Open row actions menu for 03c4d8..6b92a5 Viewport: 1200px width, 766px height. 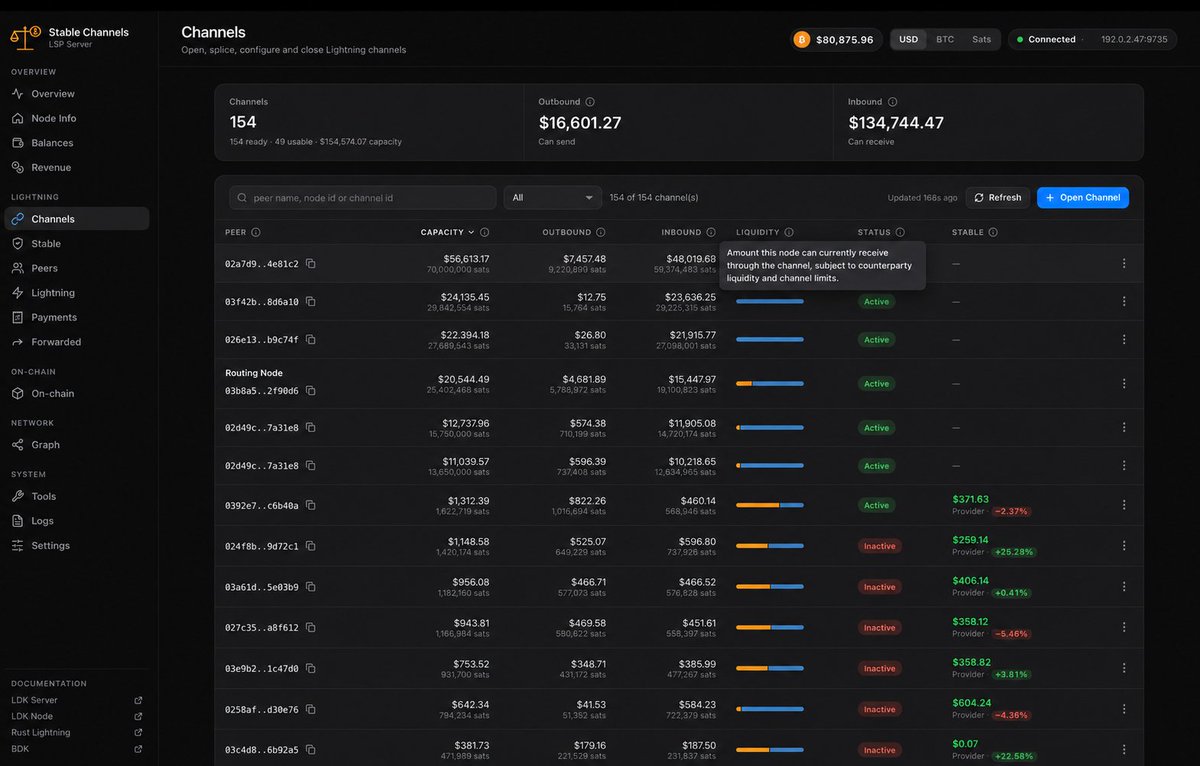pos(1124,750)
